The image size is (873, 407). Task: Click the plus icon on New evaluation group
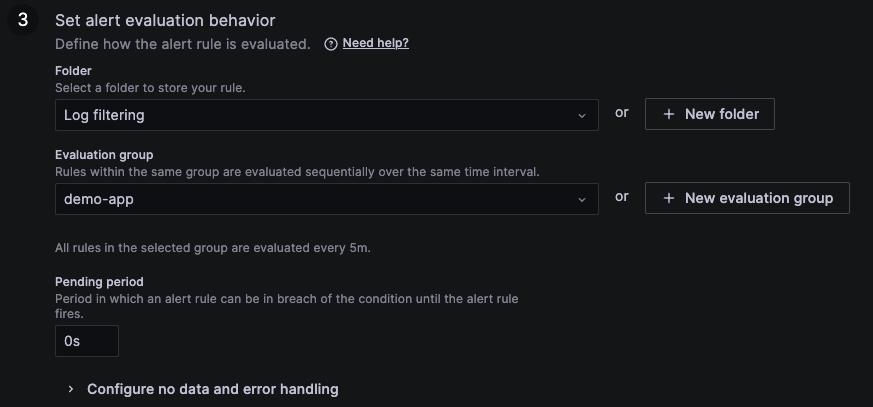669,198
